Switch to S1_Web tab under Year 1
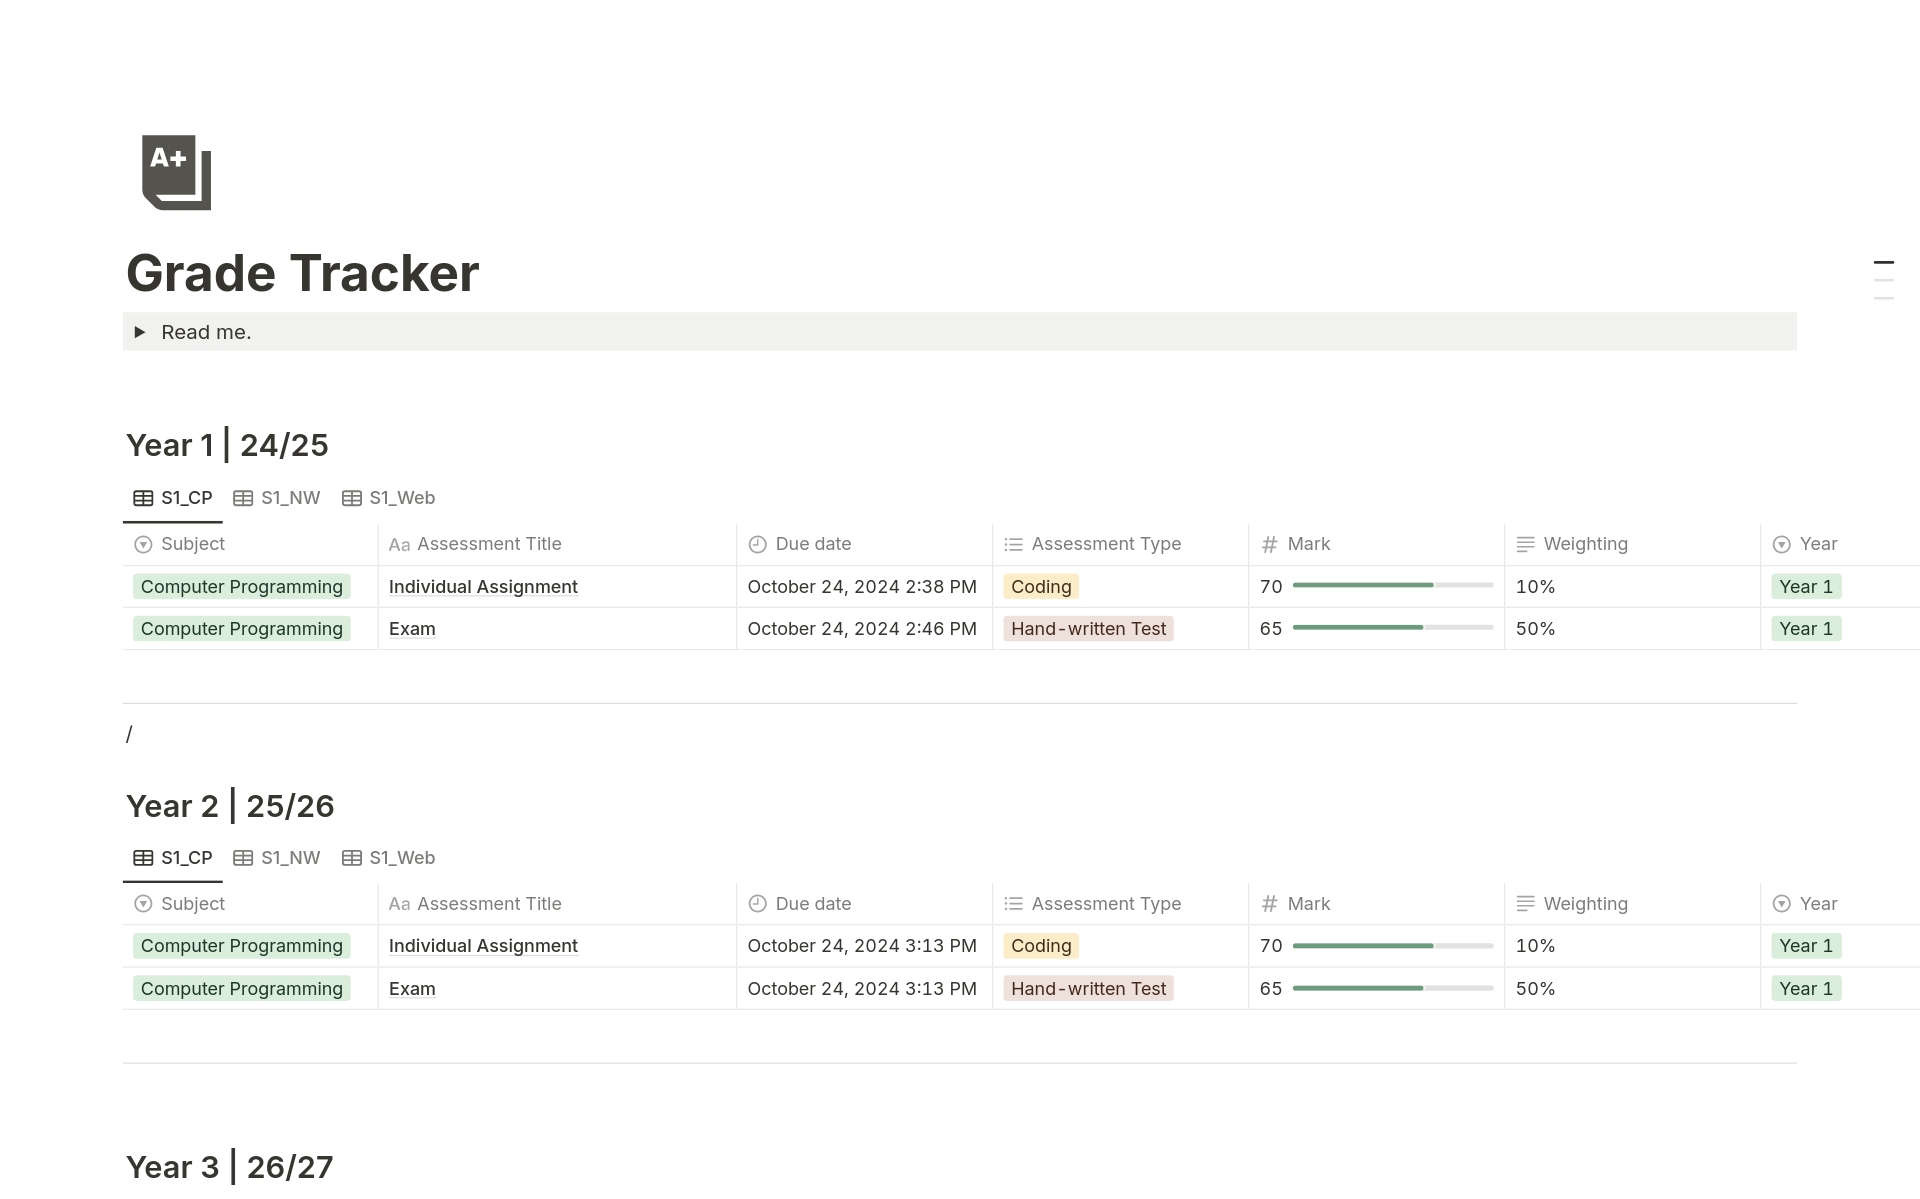Viewport: 1920px width, 1199px height. pyautogui.click(x=388, y=498)
